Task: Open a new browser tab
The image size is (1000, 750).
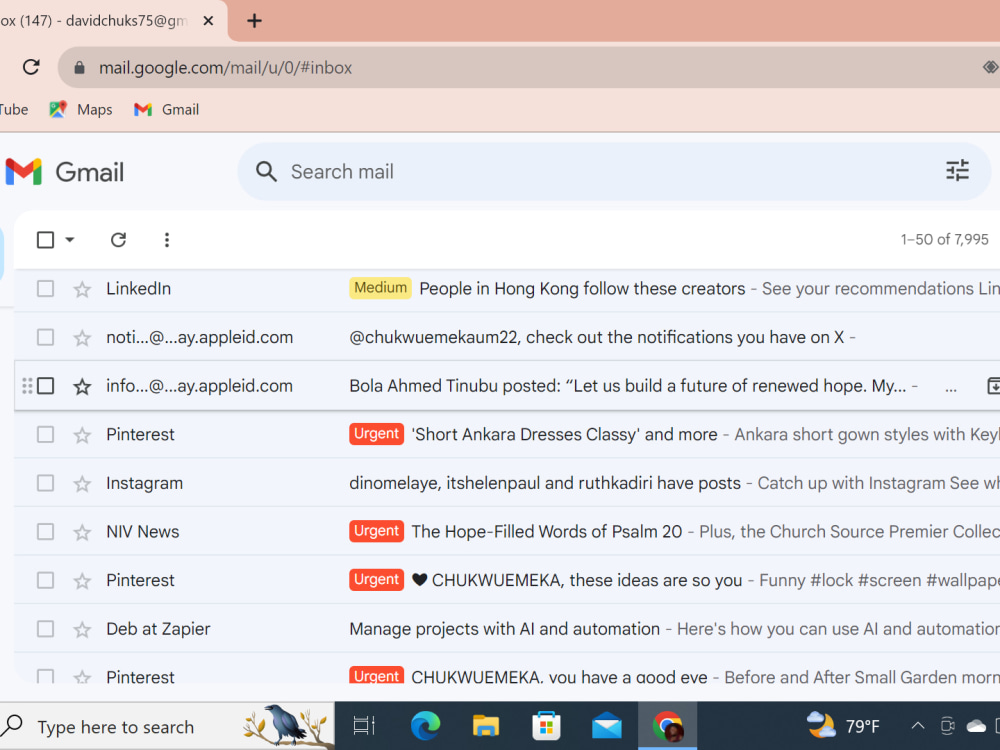Action: point(254,21)
